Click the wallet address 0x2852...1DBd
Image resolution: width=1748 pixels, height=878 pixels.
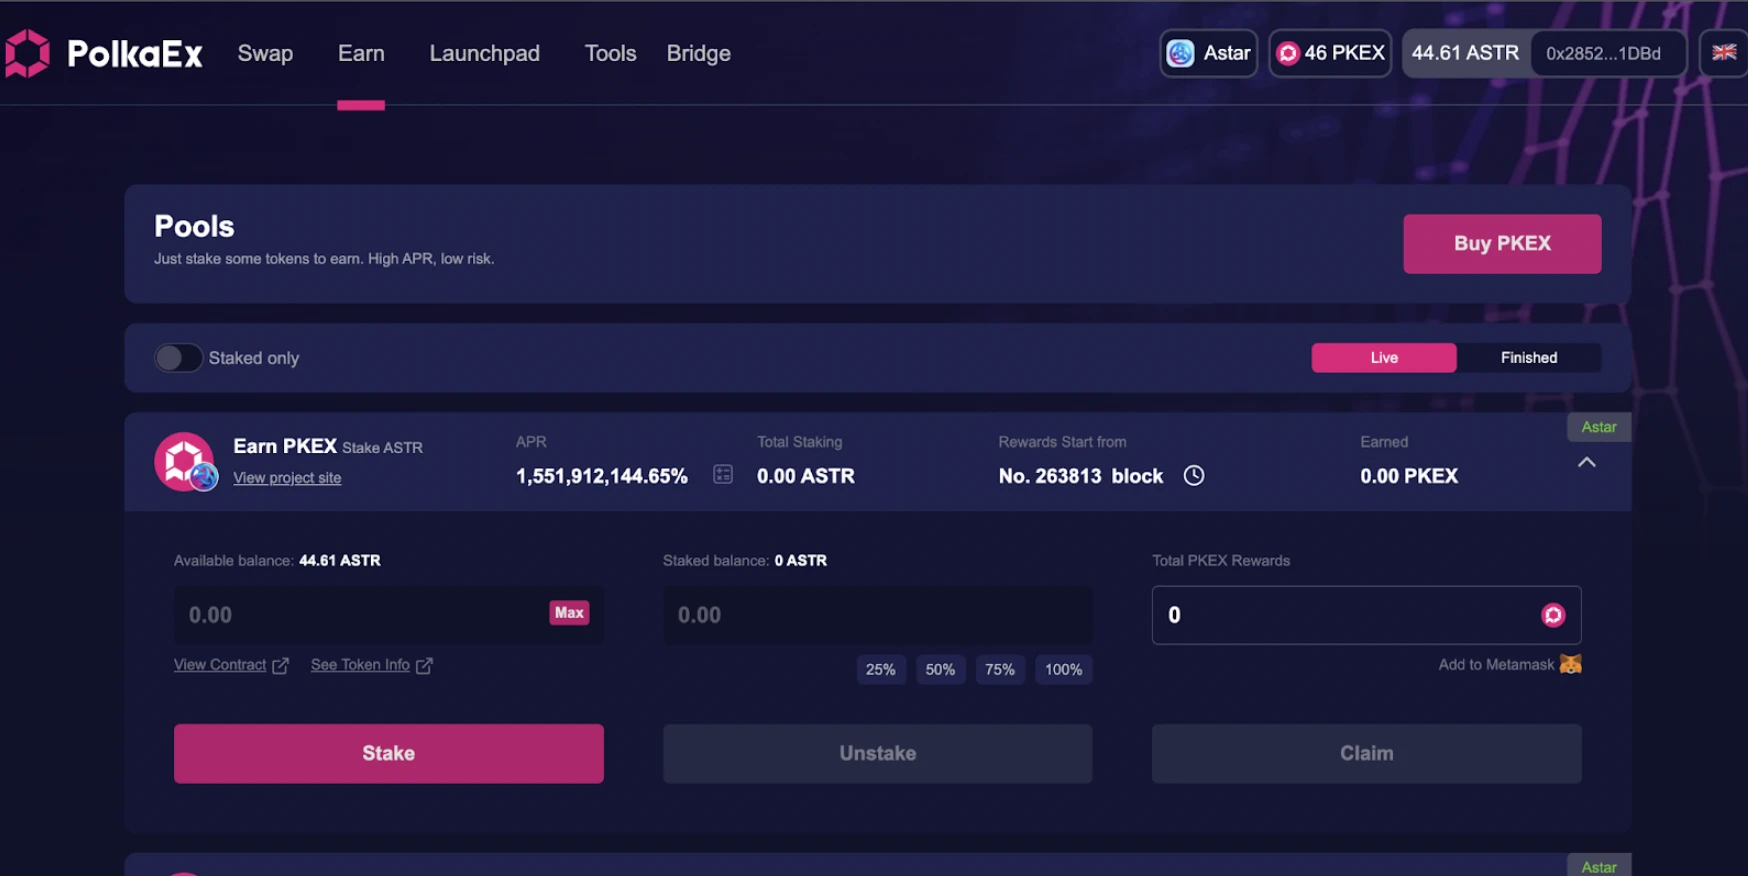[x=1603, y=53]
